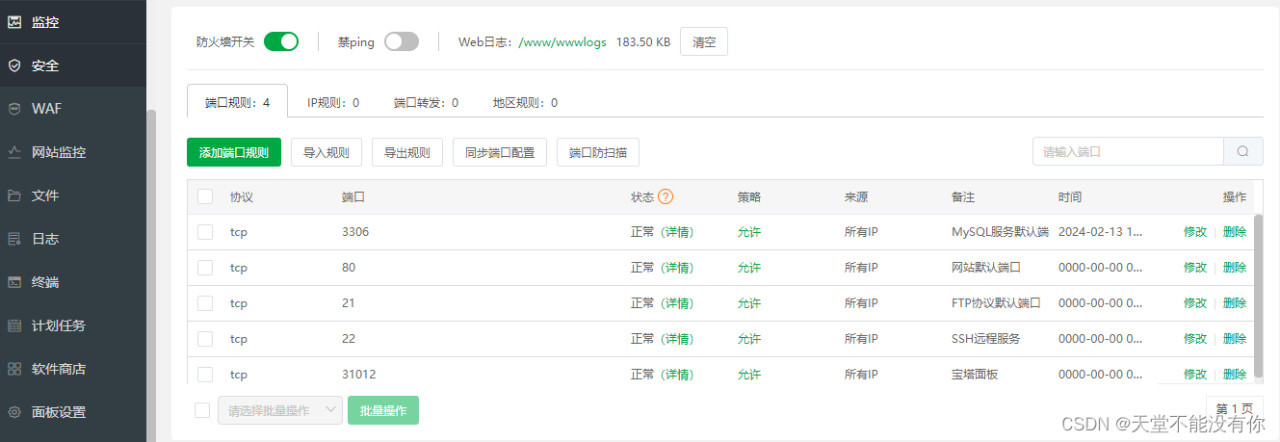Viewport: 1280px width, 442px height.
Task: Click 修改 for port 3306
Action: tap(1195, 232)
